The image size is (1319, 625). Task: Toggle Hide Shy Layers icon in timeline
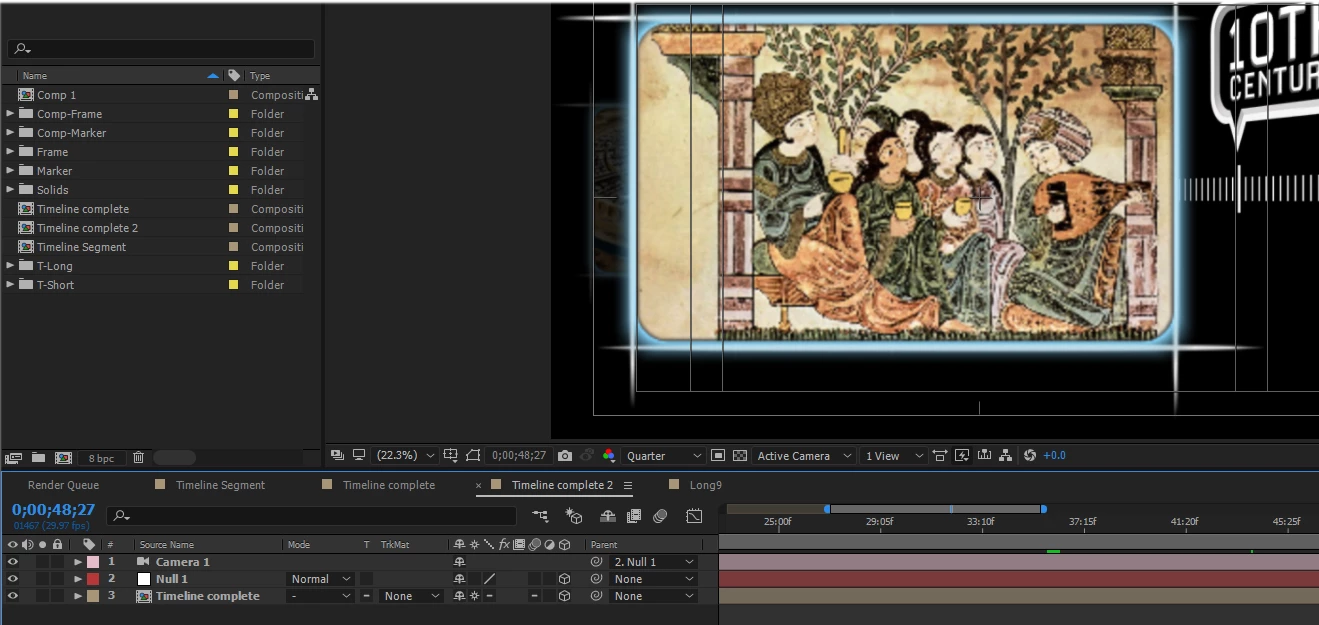pyautogui.click(x=607, y=516)
